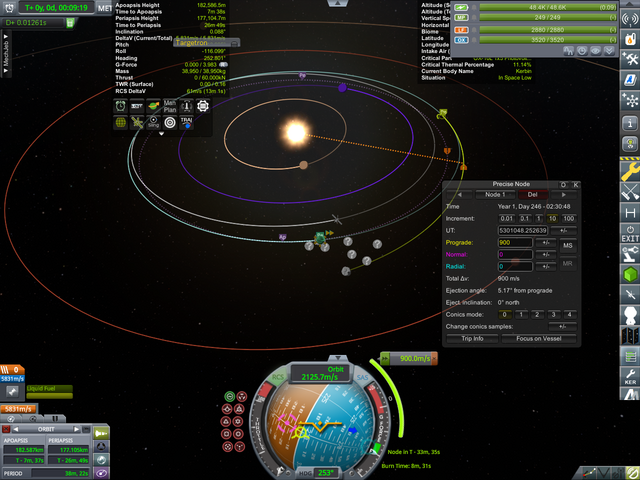Open the Maneuver Planner icon
Viewport: 640px width, 480px height.
point(170,105)
